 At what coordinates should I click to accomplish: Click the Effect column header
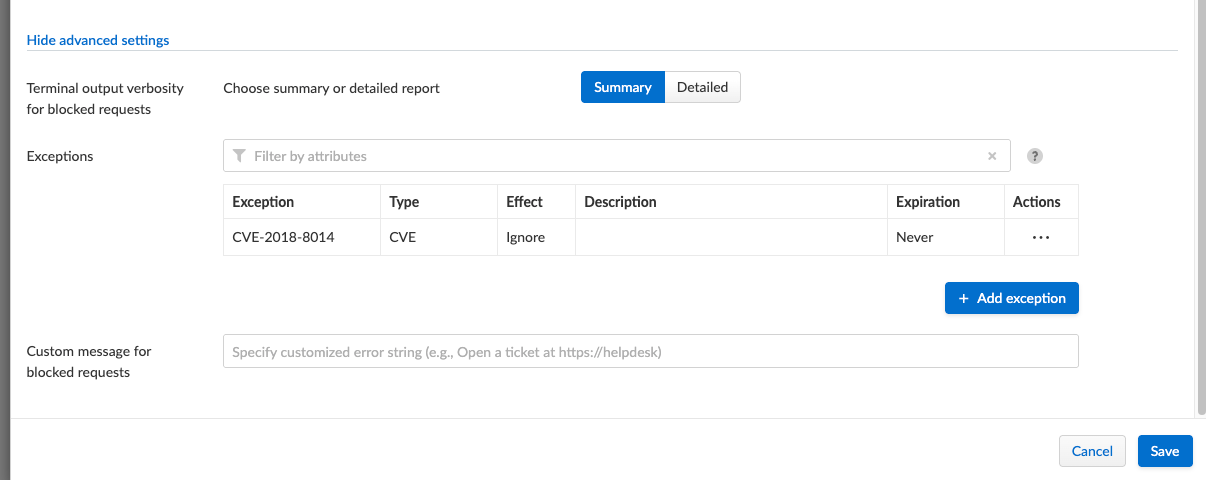click(x=524, y=202)
